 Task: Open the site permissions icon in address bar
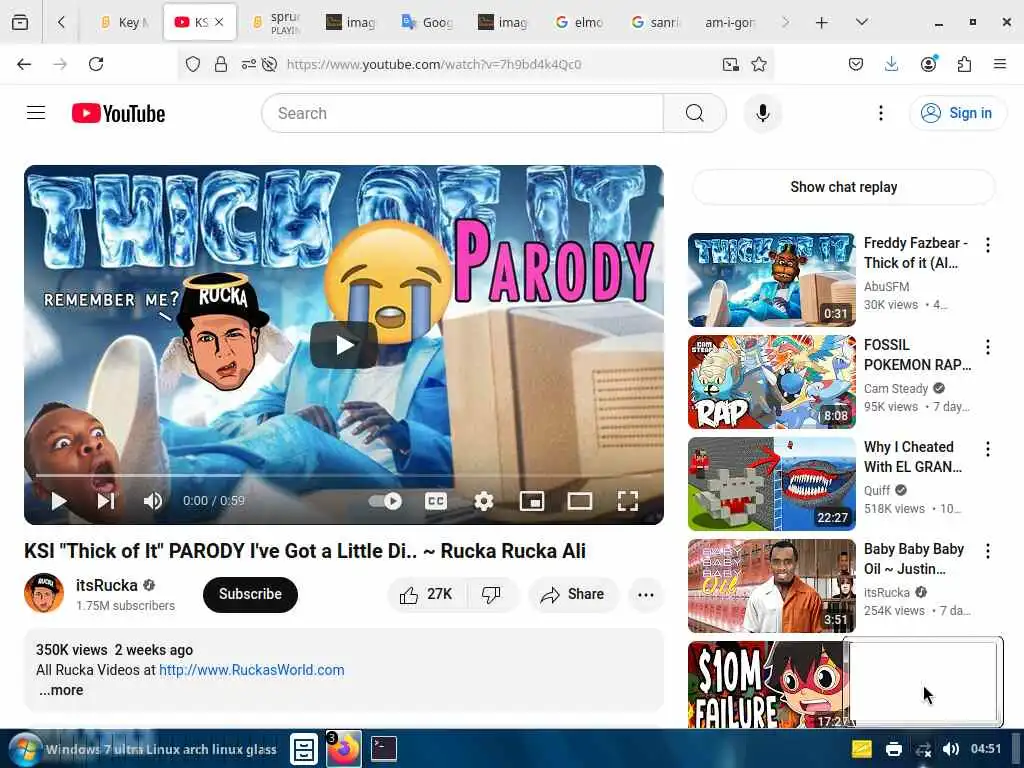(x=249, y=64)
